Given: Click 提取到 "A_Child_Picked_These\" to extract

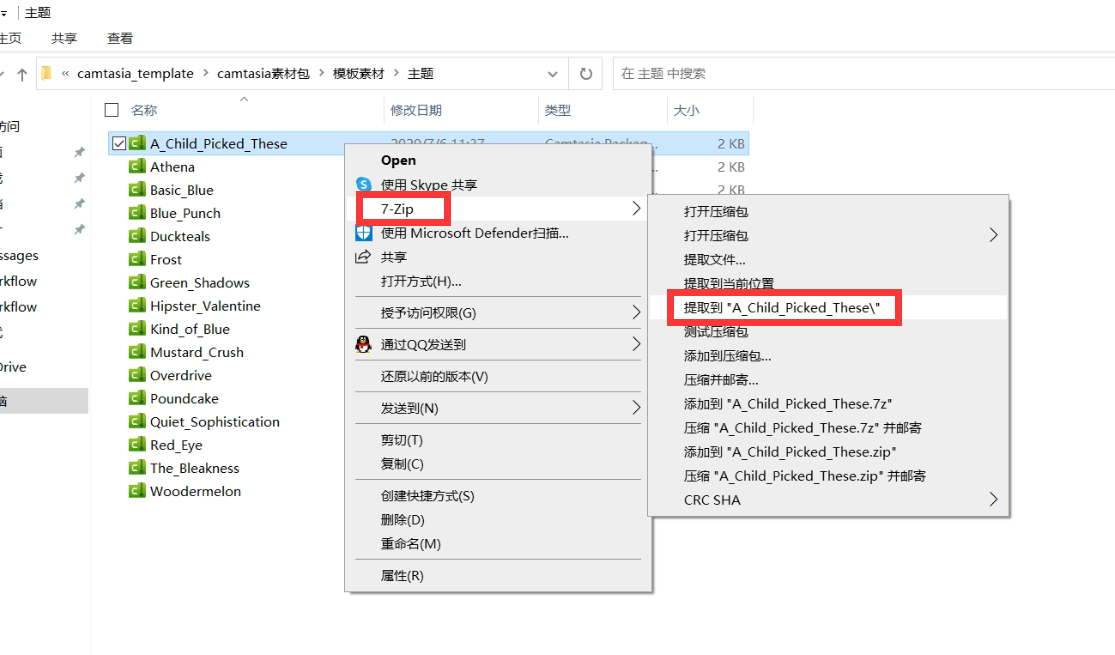Looking at the screenshot, I should tap(783, 307).
